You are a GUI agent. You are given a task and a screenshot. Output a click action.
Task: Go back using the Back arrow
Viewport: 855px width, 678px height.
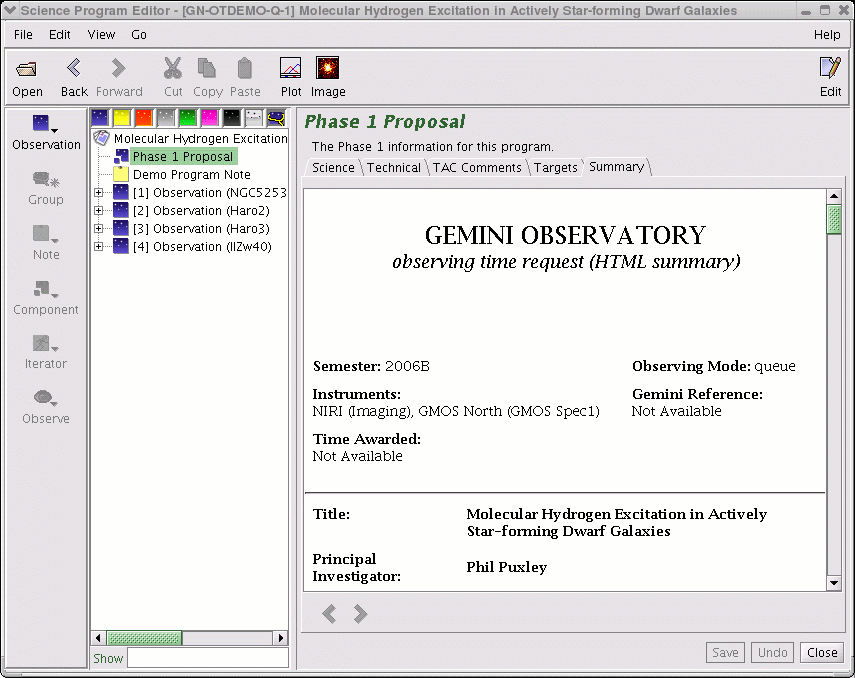74,77
